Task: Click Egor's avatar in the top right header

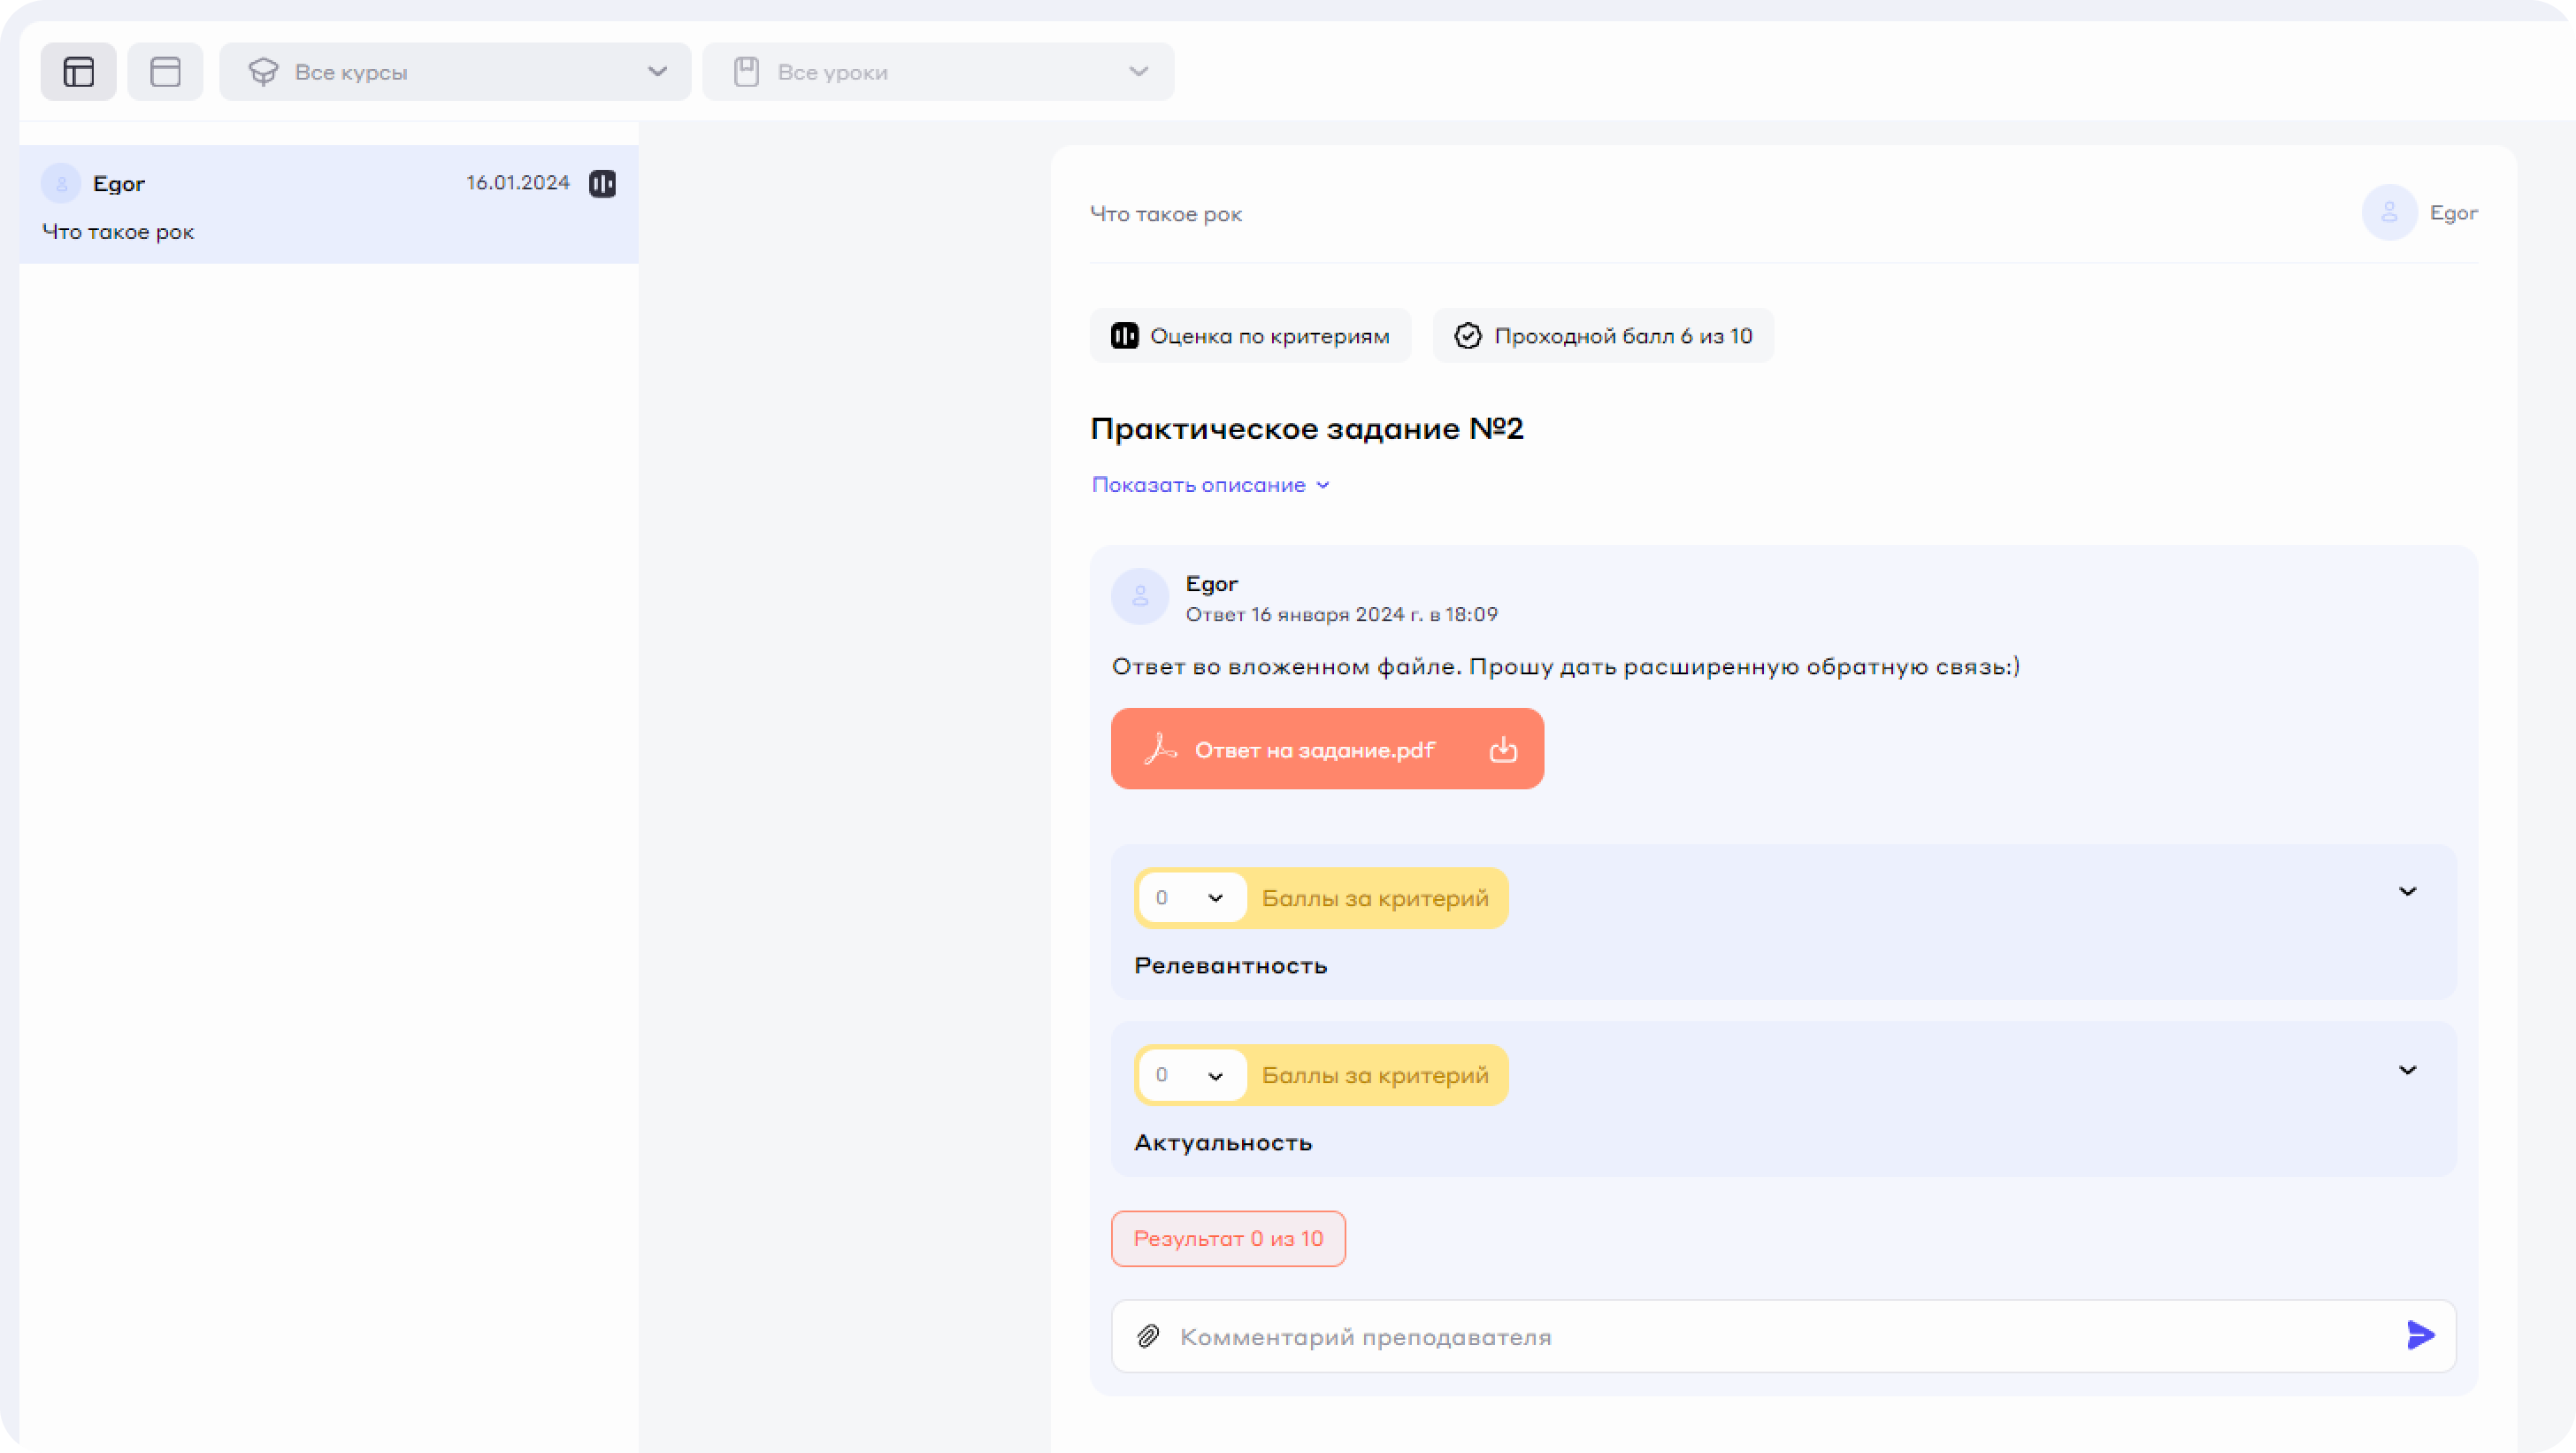Action: tap(2389, 213)
